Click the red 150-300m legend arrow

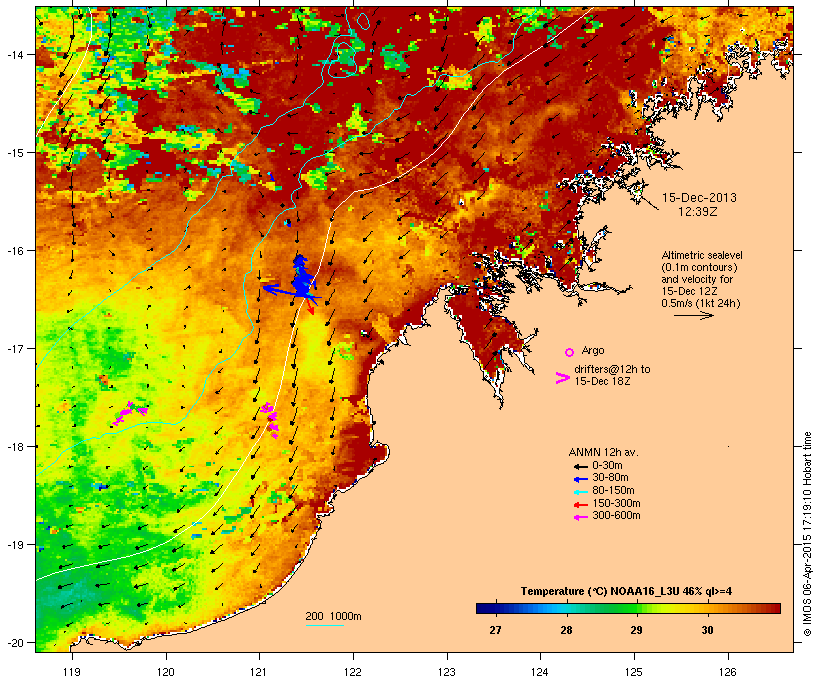[x=580, y=505]
